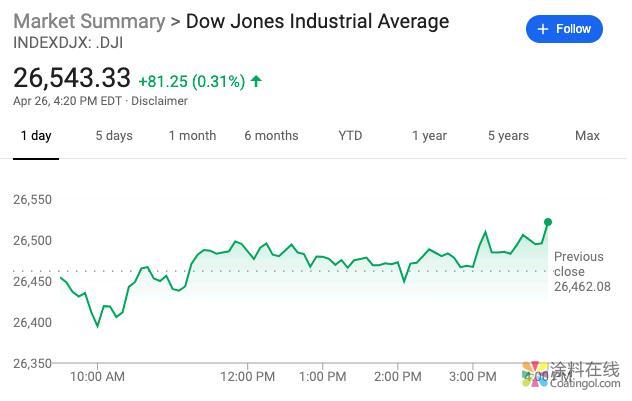
Task: Click the green end-point dot on chart
Action: tap(548, 222)
